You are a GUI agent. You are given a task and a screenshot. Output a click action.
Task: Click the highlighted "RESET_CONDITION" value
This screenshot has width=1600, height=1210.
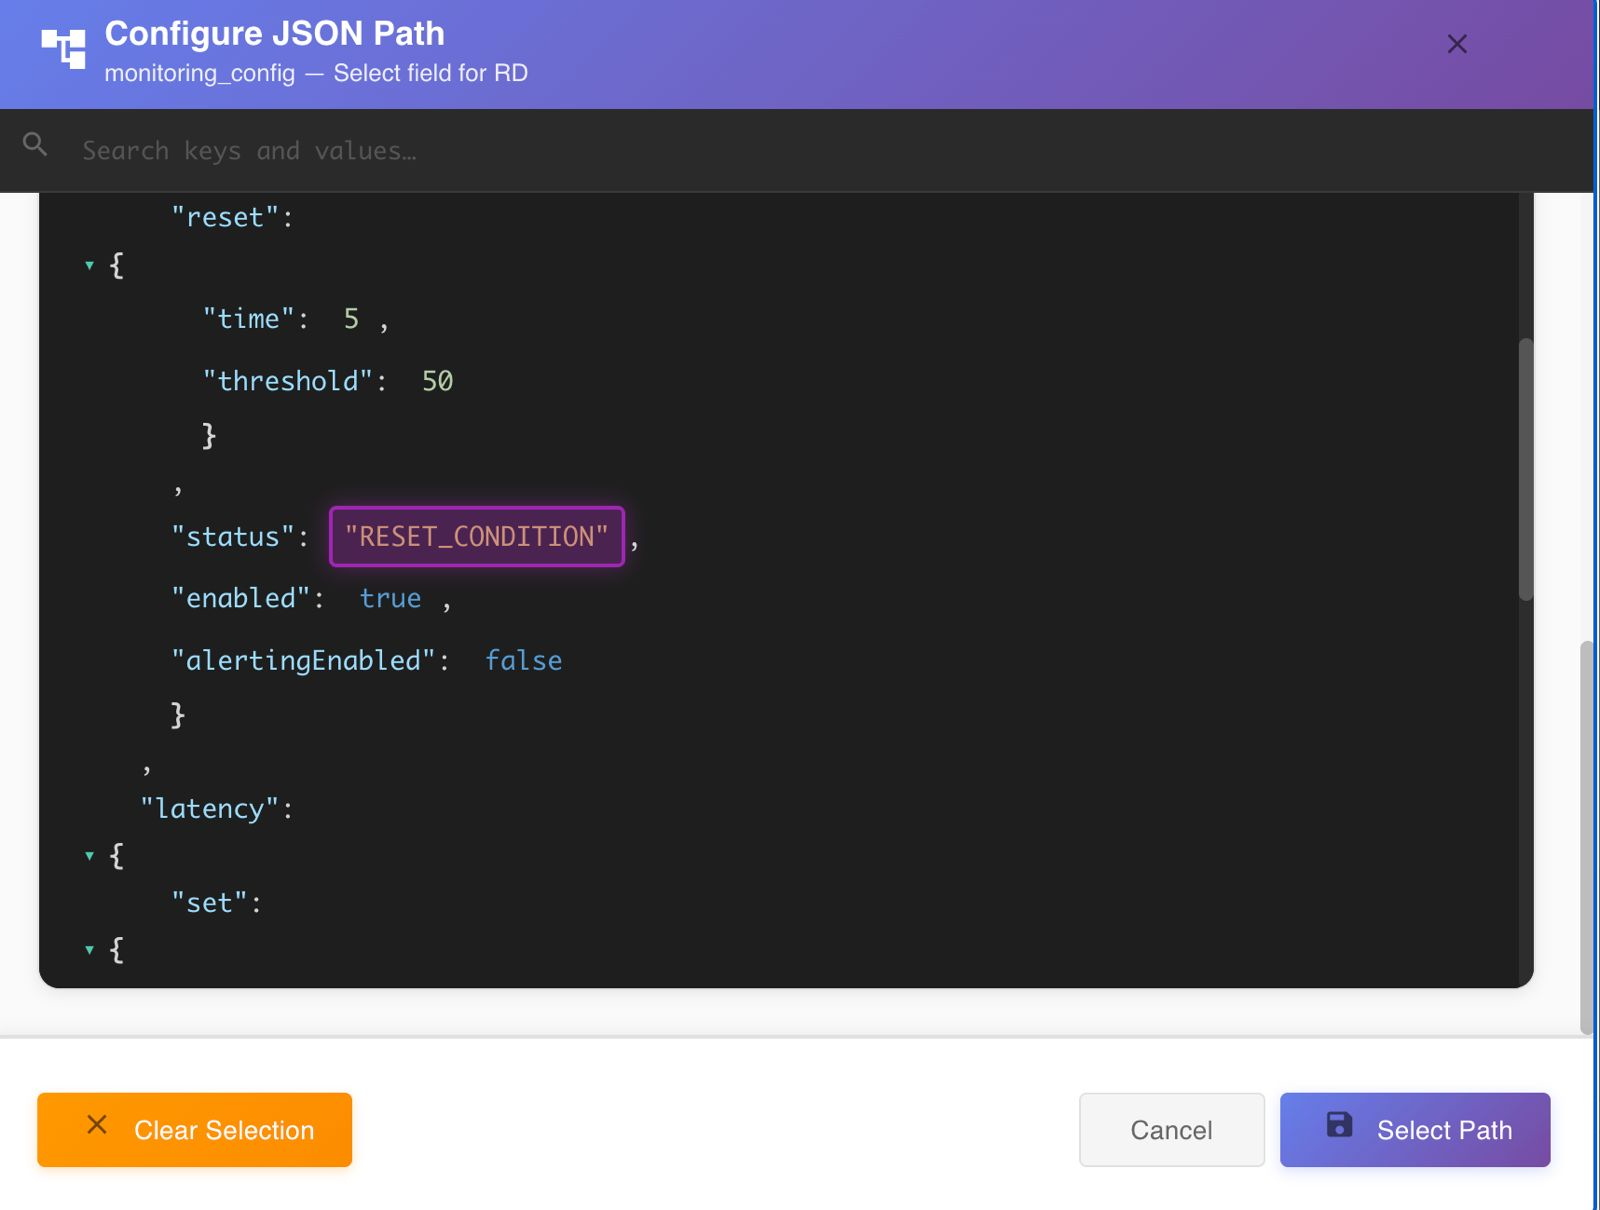coord(477,537)
